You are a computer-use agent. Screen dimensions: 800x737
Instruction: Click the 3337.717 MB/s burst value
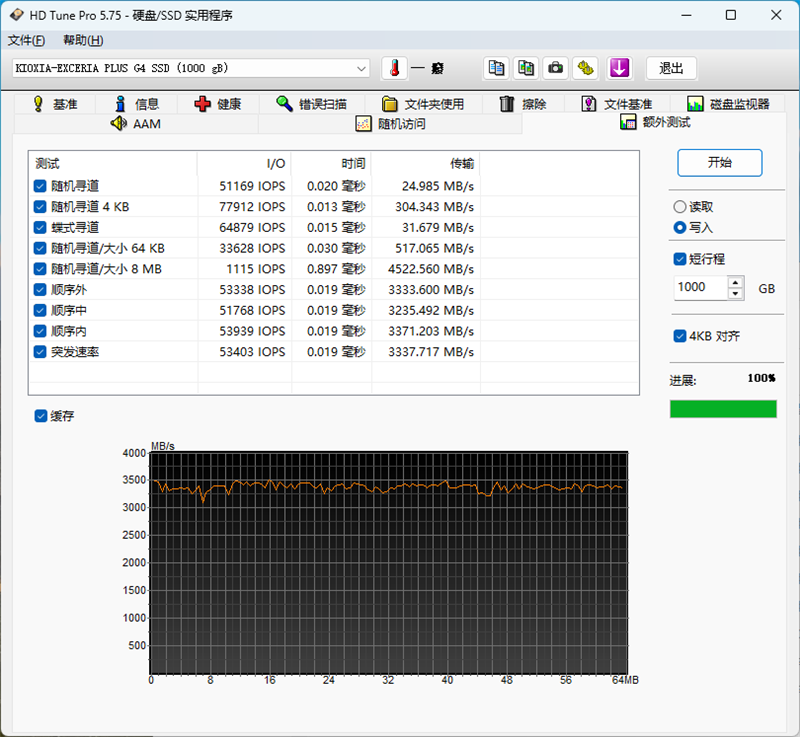pyautogui.click(x=431, y=352)
